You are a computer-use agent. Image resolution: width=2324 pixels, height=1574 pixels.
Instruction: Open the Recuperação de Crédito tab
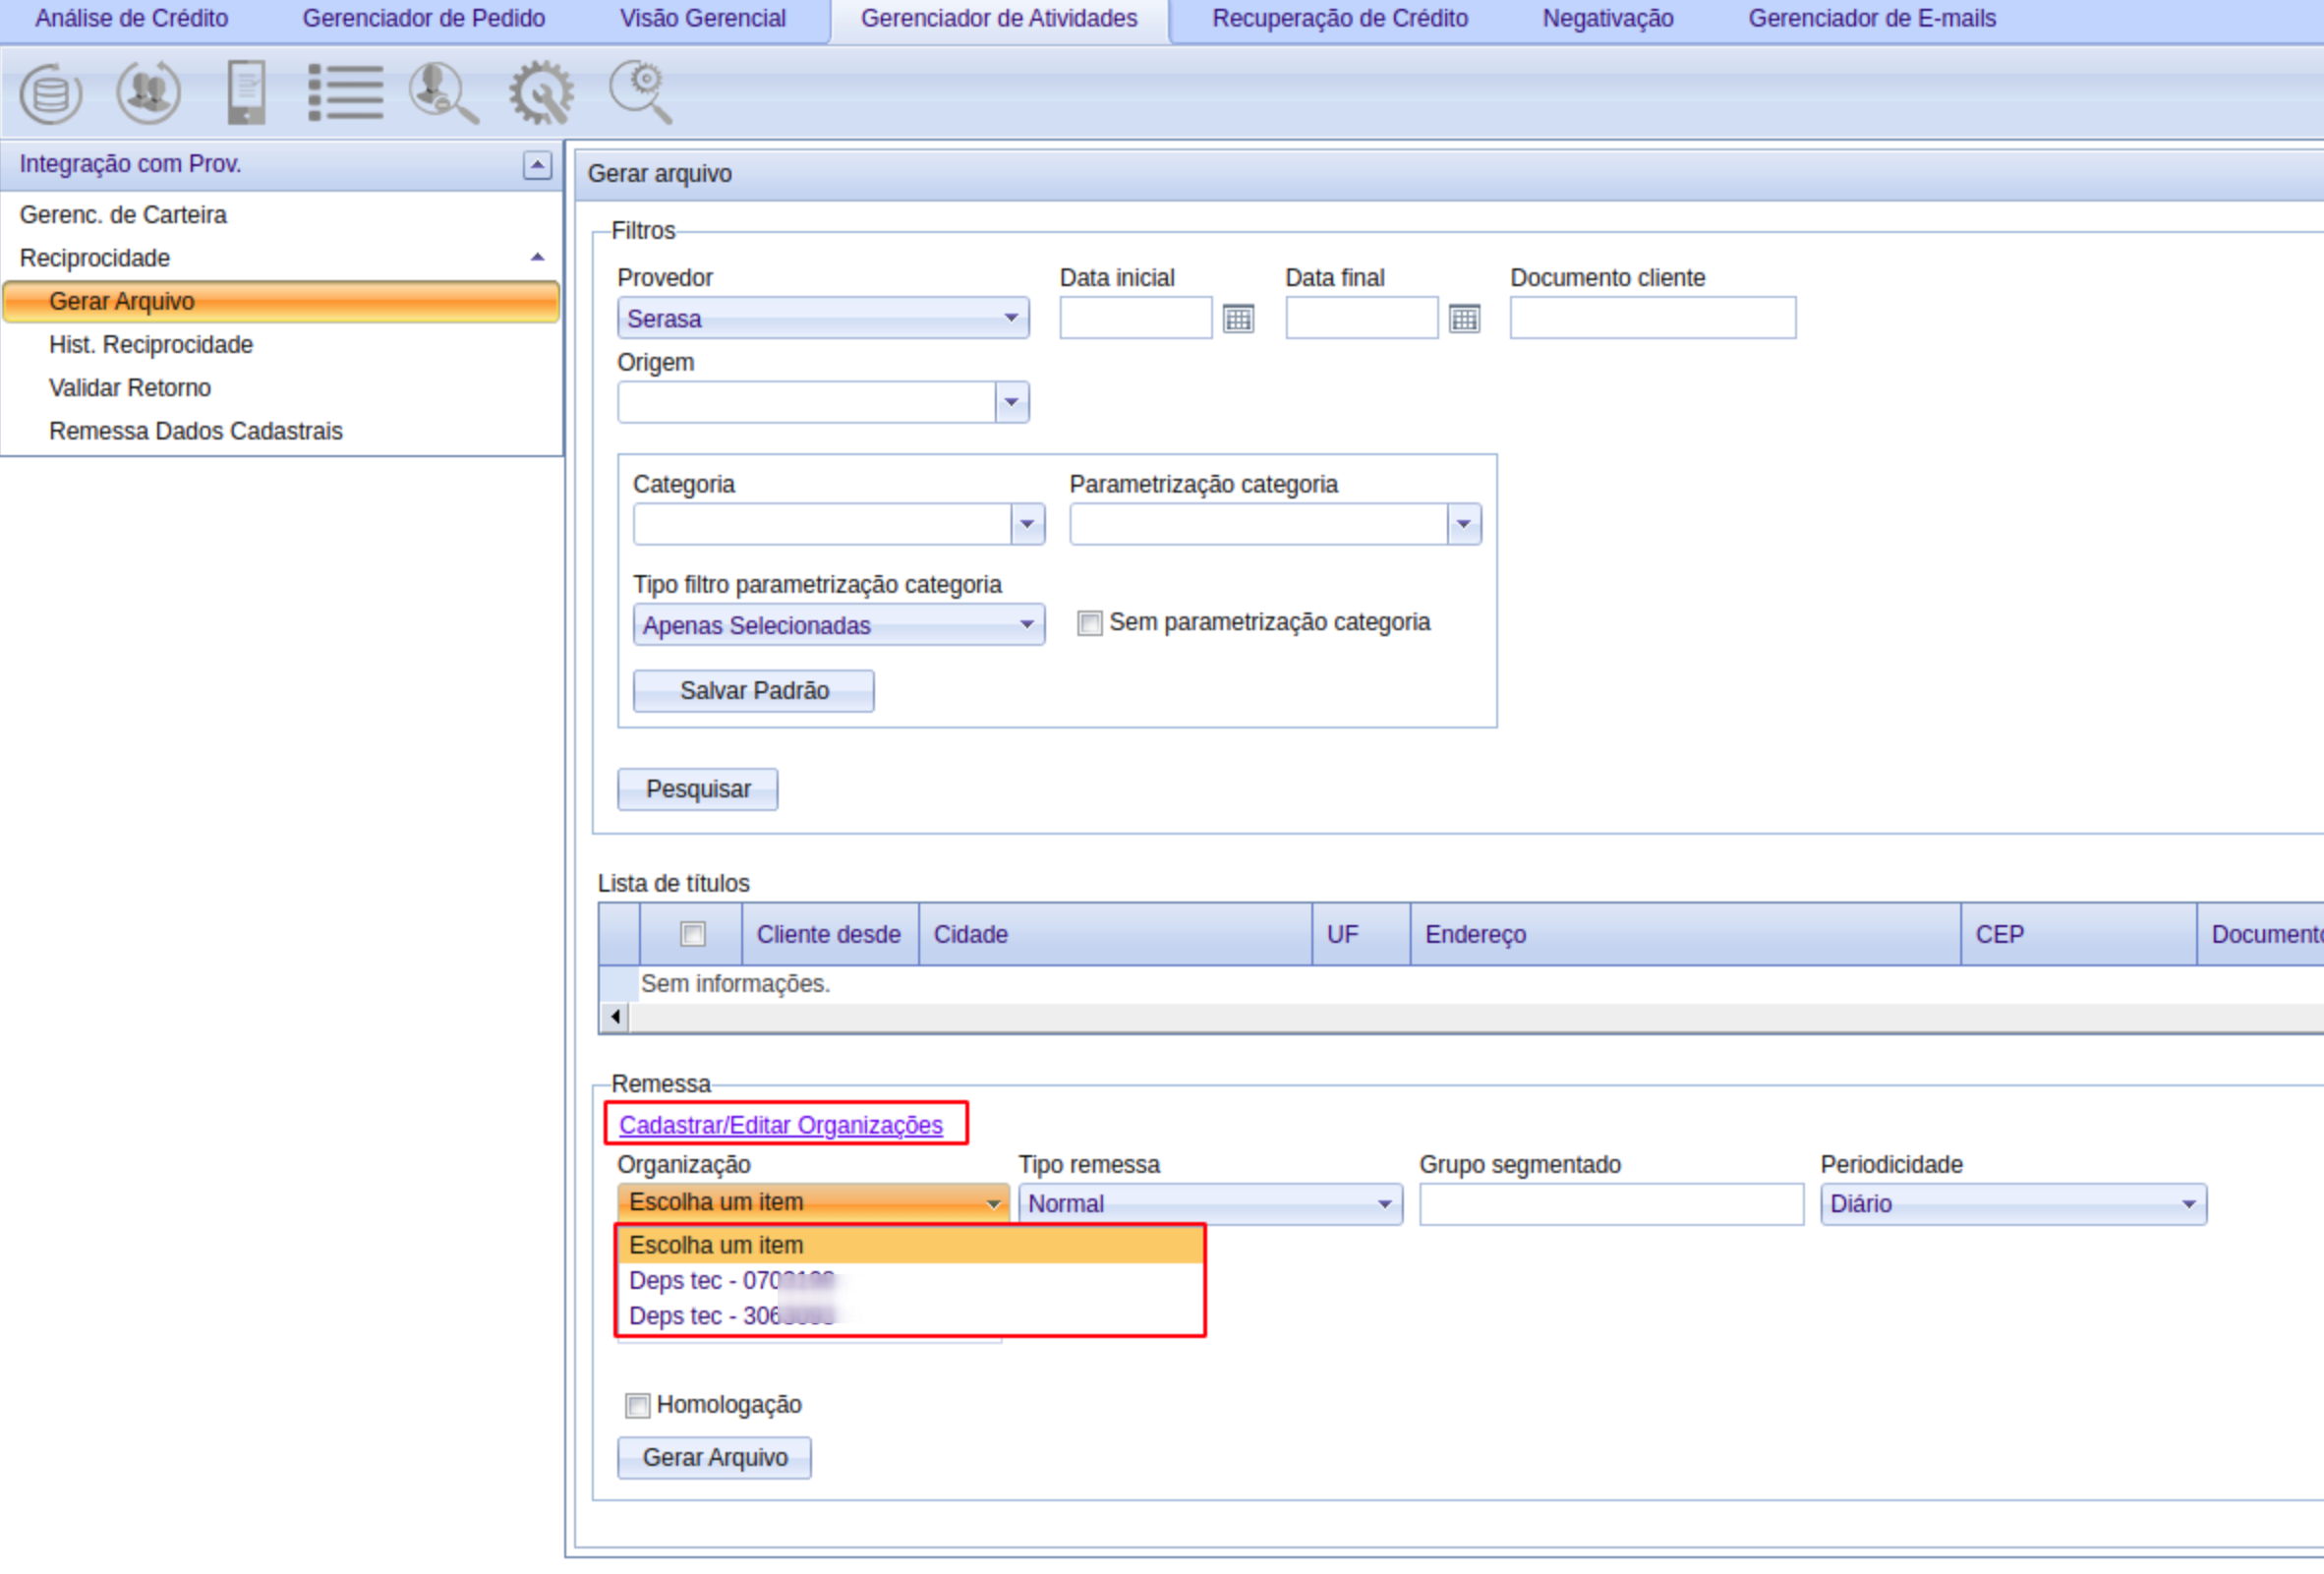click(x=1340, y=18)
